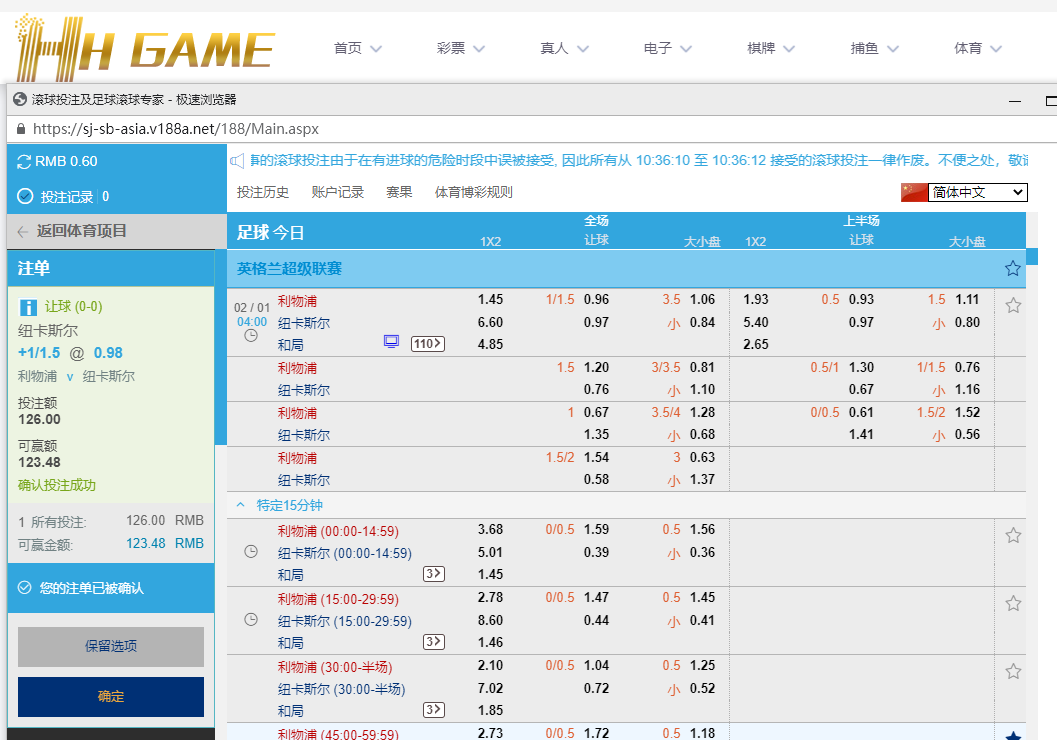1057x740 pixels.
Task: Click the back arrow beside 返回体育项目
Action: pyautogui.click(x=23, y=231)
